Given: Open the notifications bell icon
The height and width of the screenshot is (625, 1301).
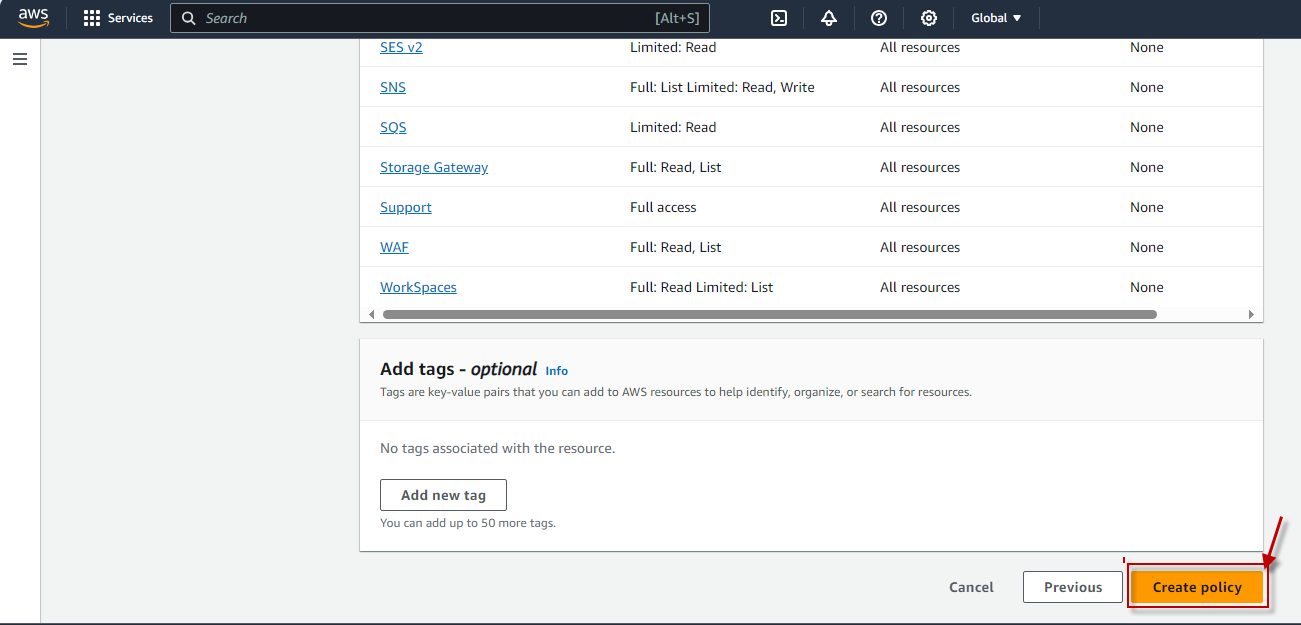Looking at the screenshot, I should click(829, 18).
